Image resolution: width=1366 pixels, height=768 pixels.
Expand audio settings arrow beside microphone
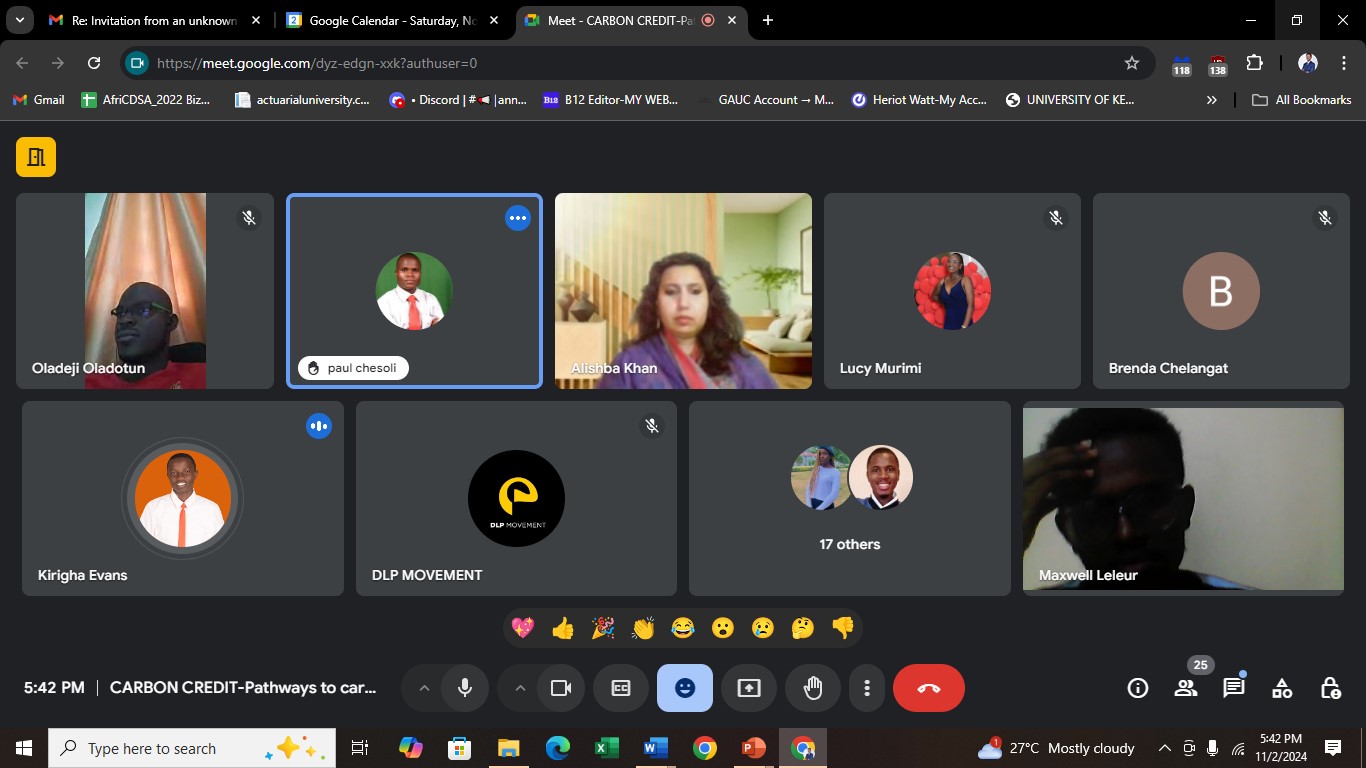(424, 688)
